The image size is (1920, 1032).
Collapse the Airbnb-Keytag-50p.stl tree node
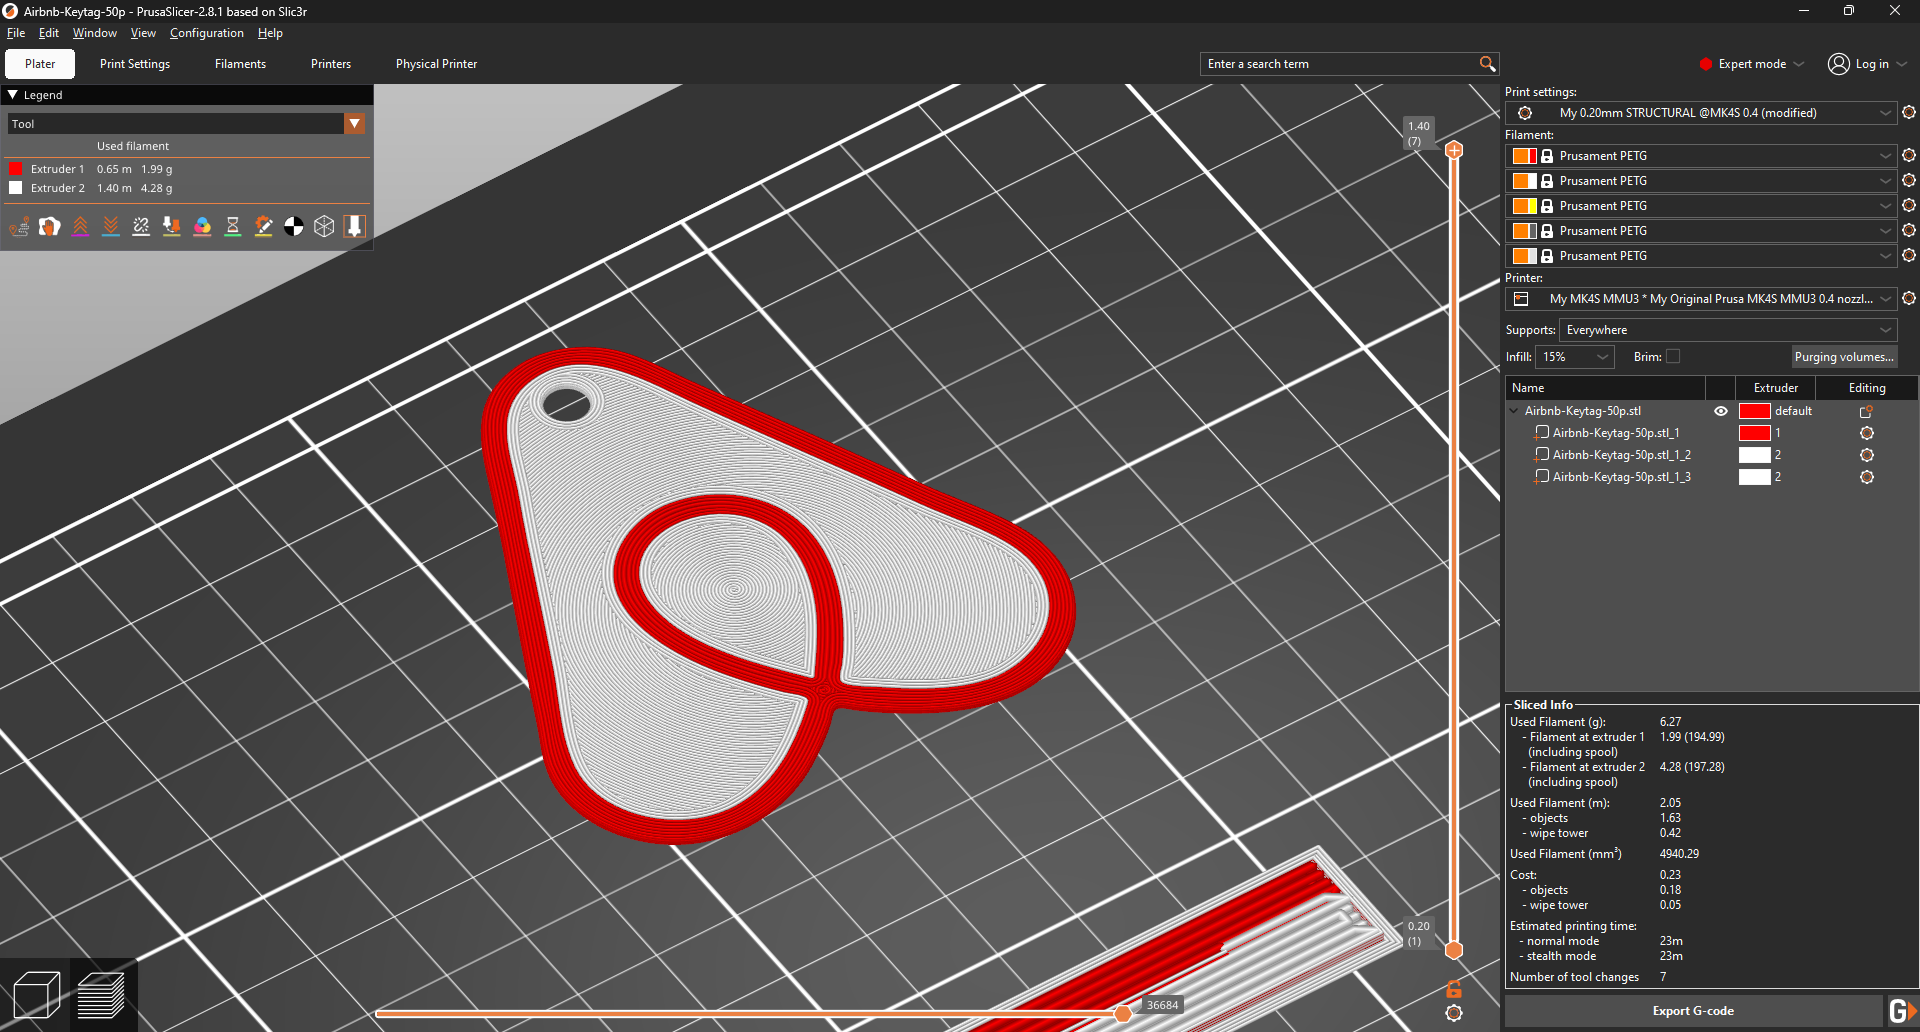coord(1514,411)
